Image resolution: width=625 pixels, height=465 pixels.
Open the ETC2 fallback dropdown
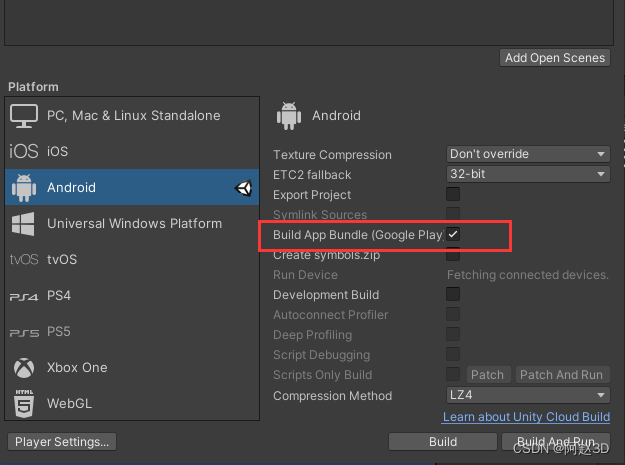click(x=528, y=174)
